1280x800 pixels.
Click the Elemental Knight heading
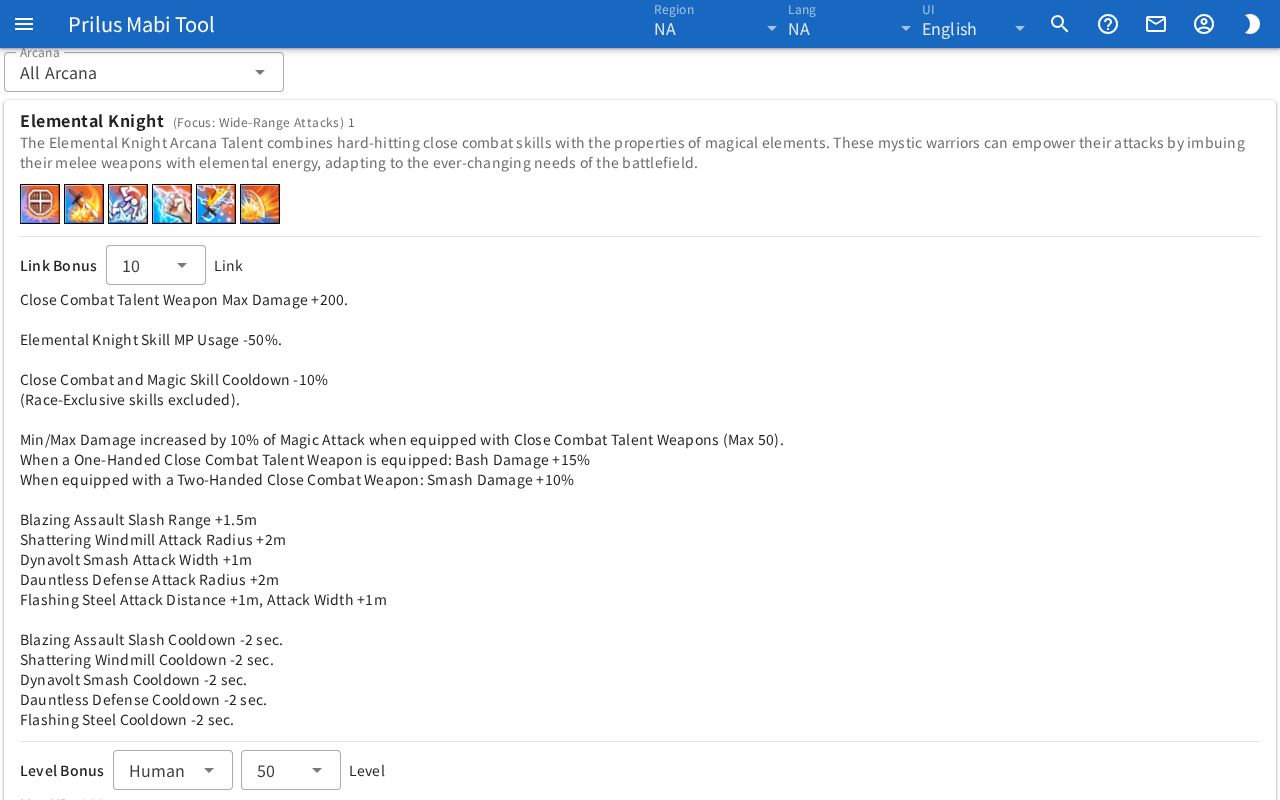point(92,121)
